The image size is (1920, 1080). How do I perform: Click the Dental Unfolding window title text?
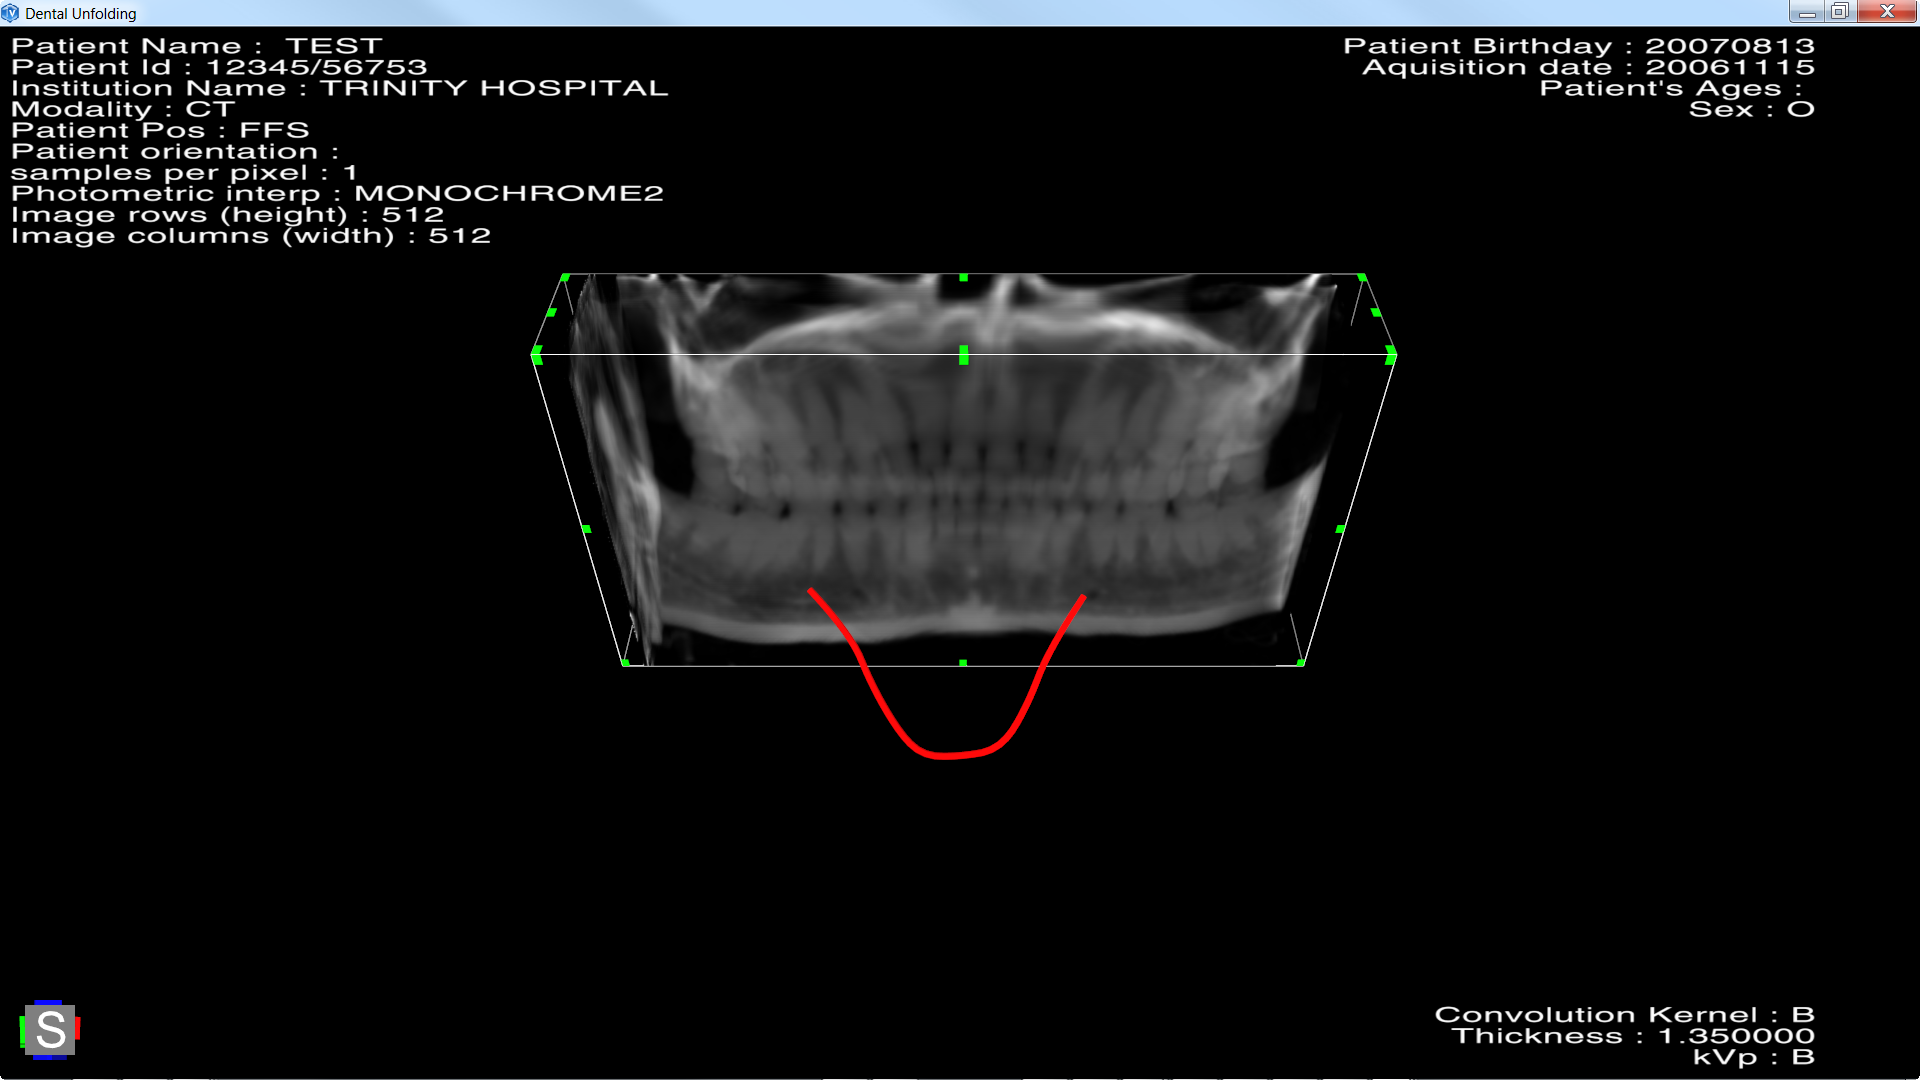point(80,13)
